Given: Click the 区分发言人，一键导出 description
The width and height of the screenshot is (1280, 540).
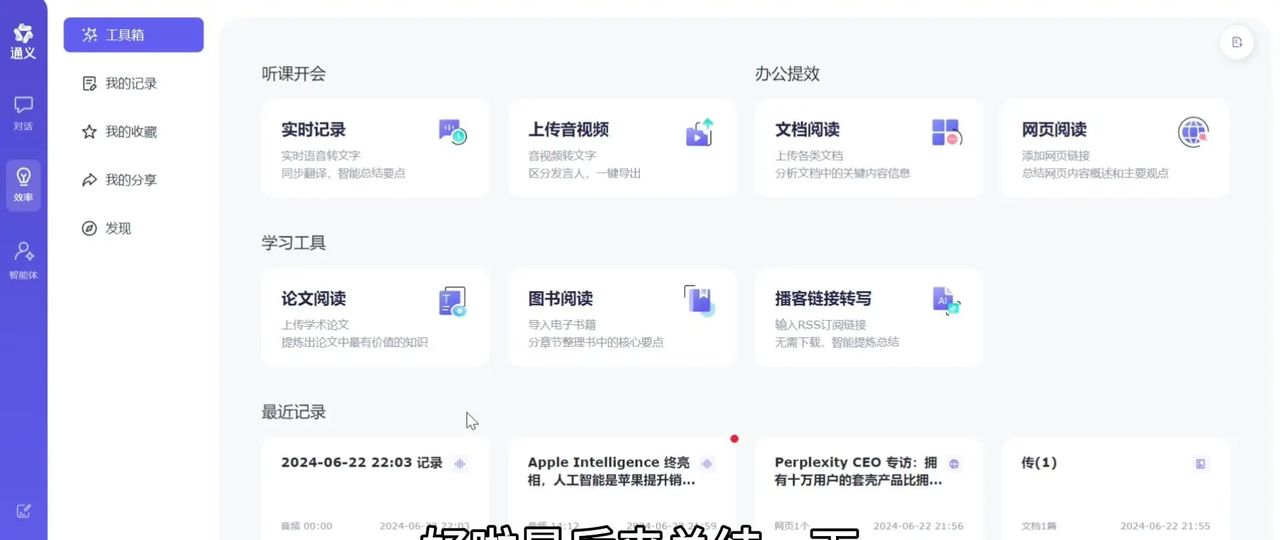Looking at the screenshot, I should coord(584,173).
